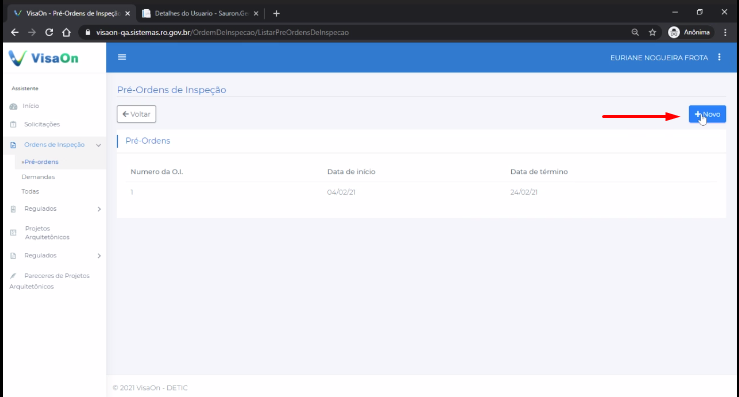Screen dimensions: 739x397
Task: Select Demandas submenu item
Action: click(38, 177)
